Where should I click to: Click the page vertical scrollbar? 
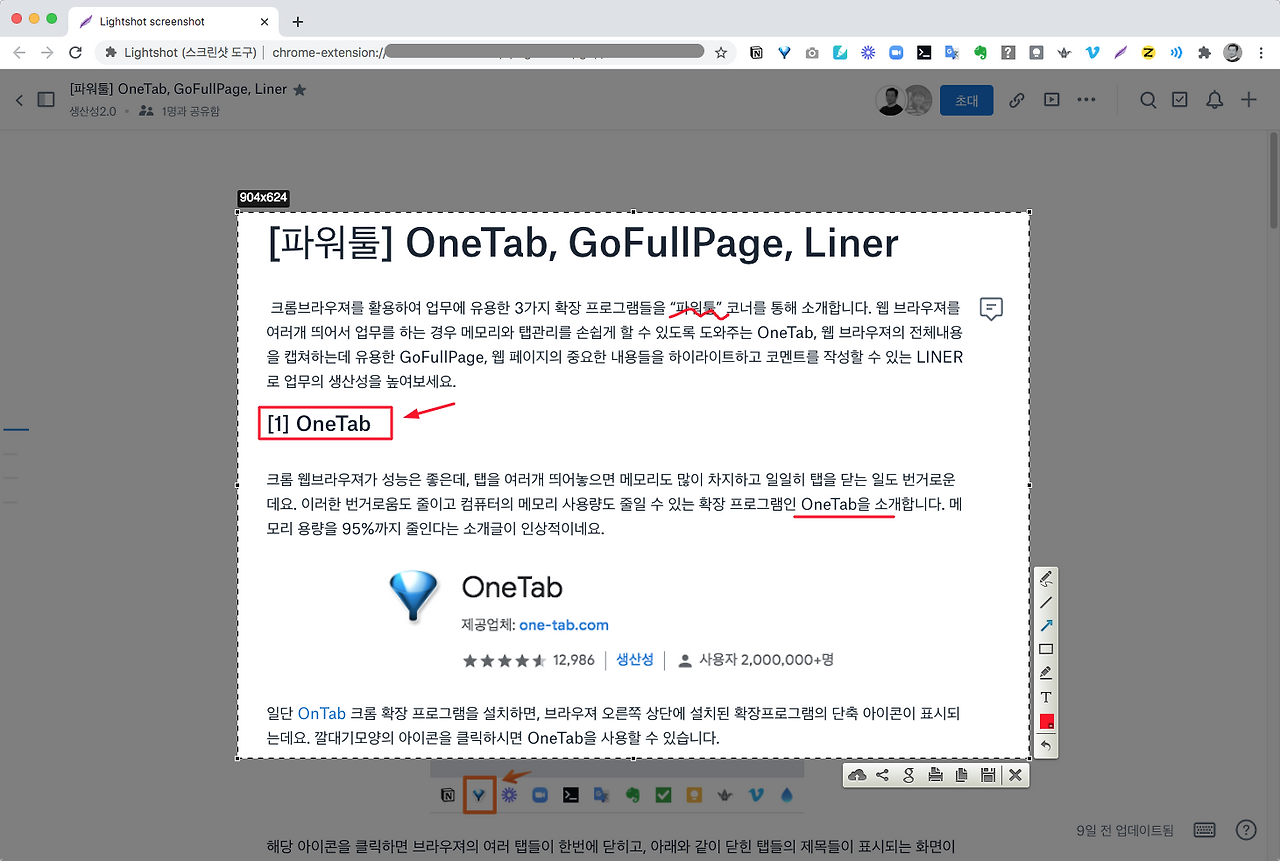[x=1273, y=180]
